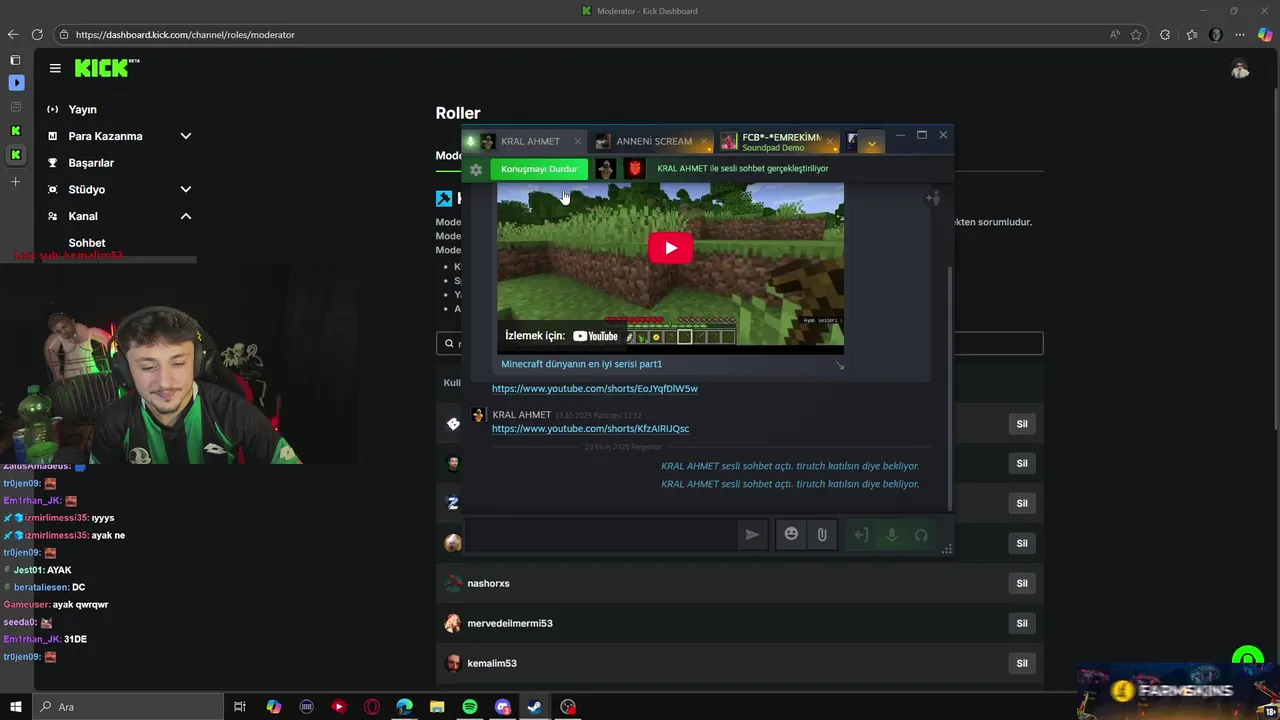Click the green Kick support chat bubble
1280x720 pixels.
[1247, 659]
